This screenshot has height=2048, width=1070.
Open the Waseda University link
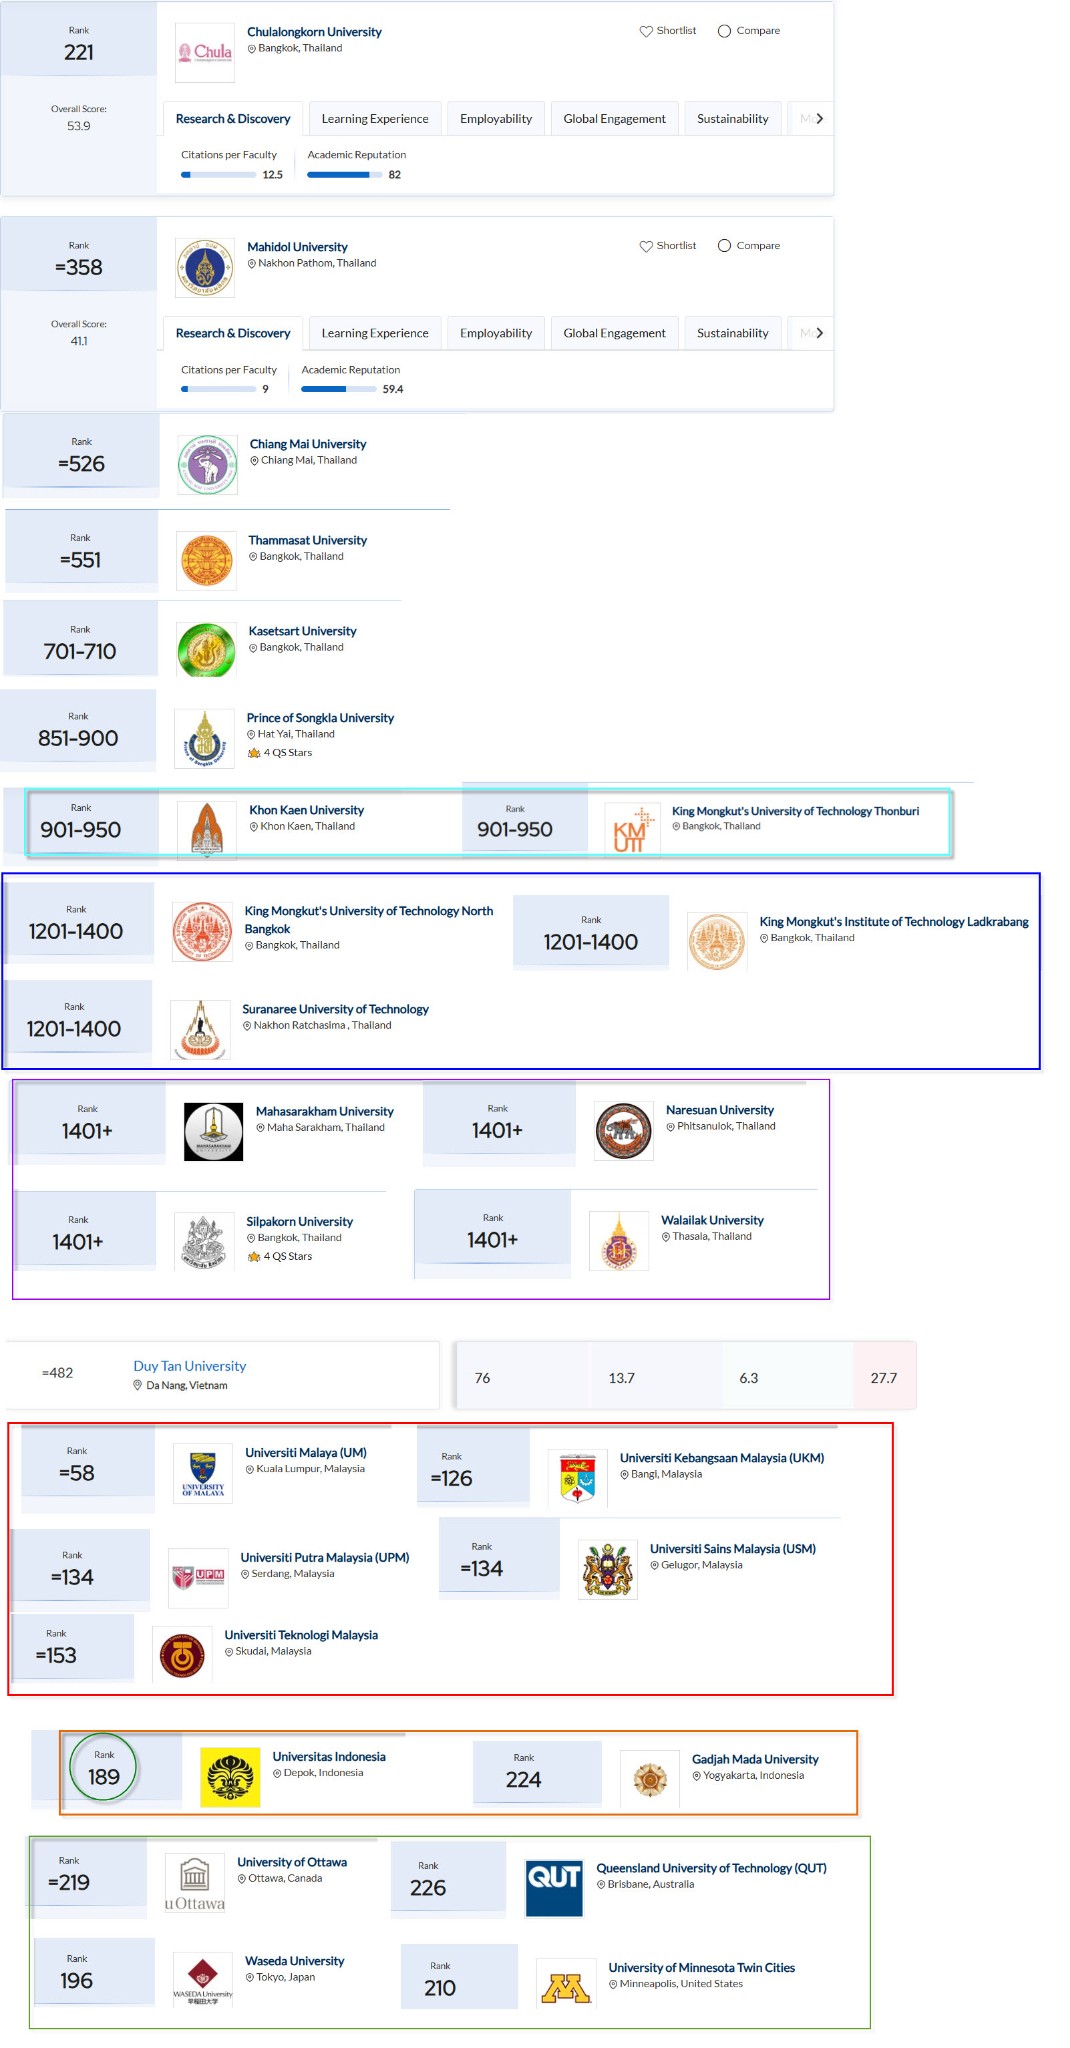pyautogui.click(x=295, y=1961)
